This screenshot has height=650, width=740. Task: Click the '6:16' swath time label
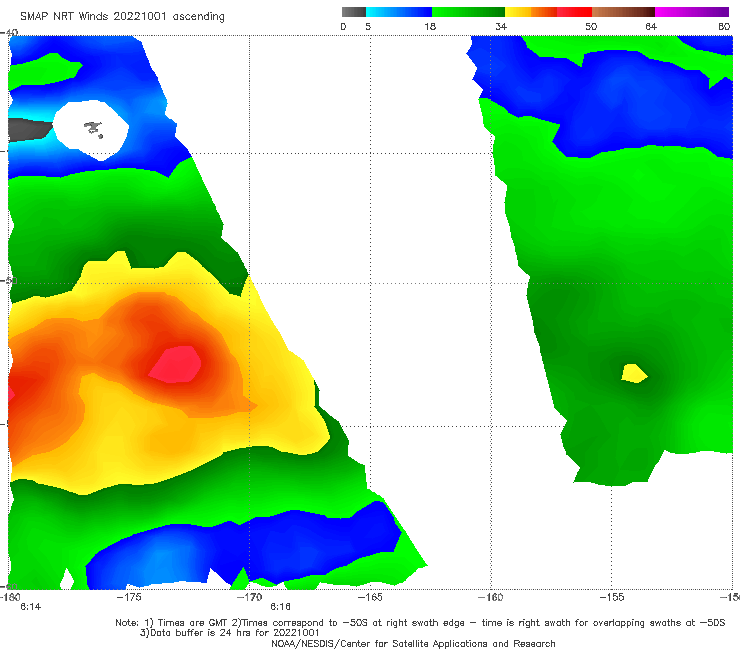pos(280,607)
